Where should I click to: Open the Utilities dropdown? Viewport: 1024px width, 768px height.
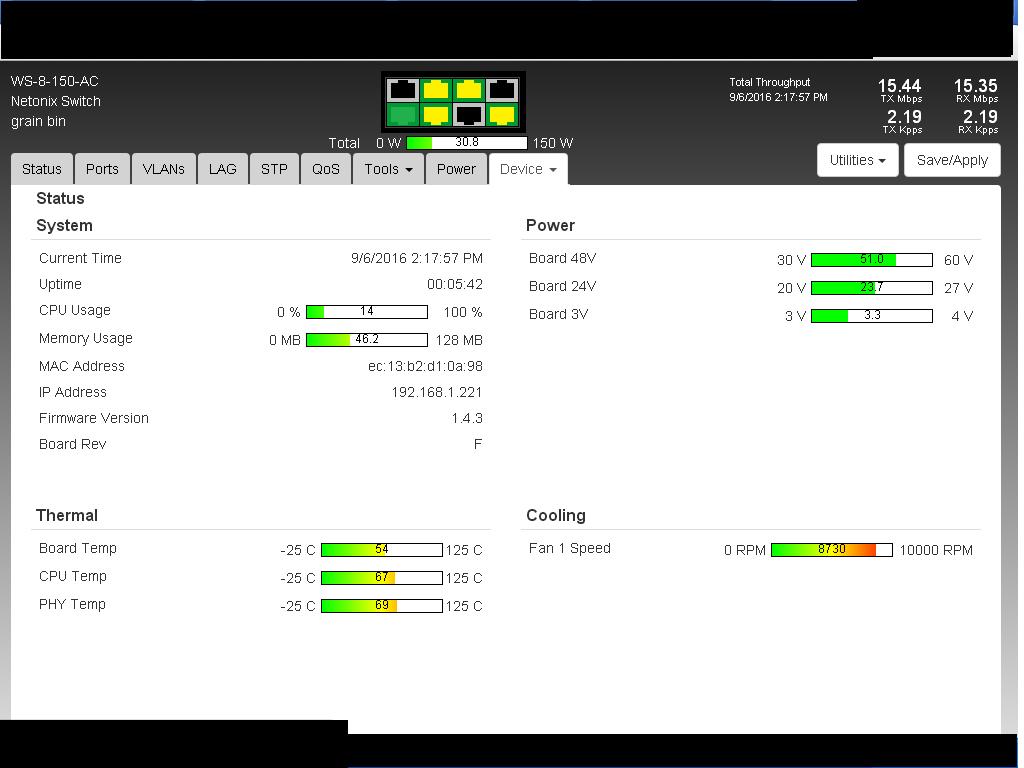click(x=857, y=160)
